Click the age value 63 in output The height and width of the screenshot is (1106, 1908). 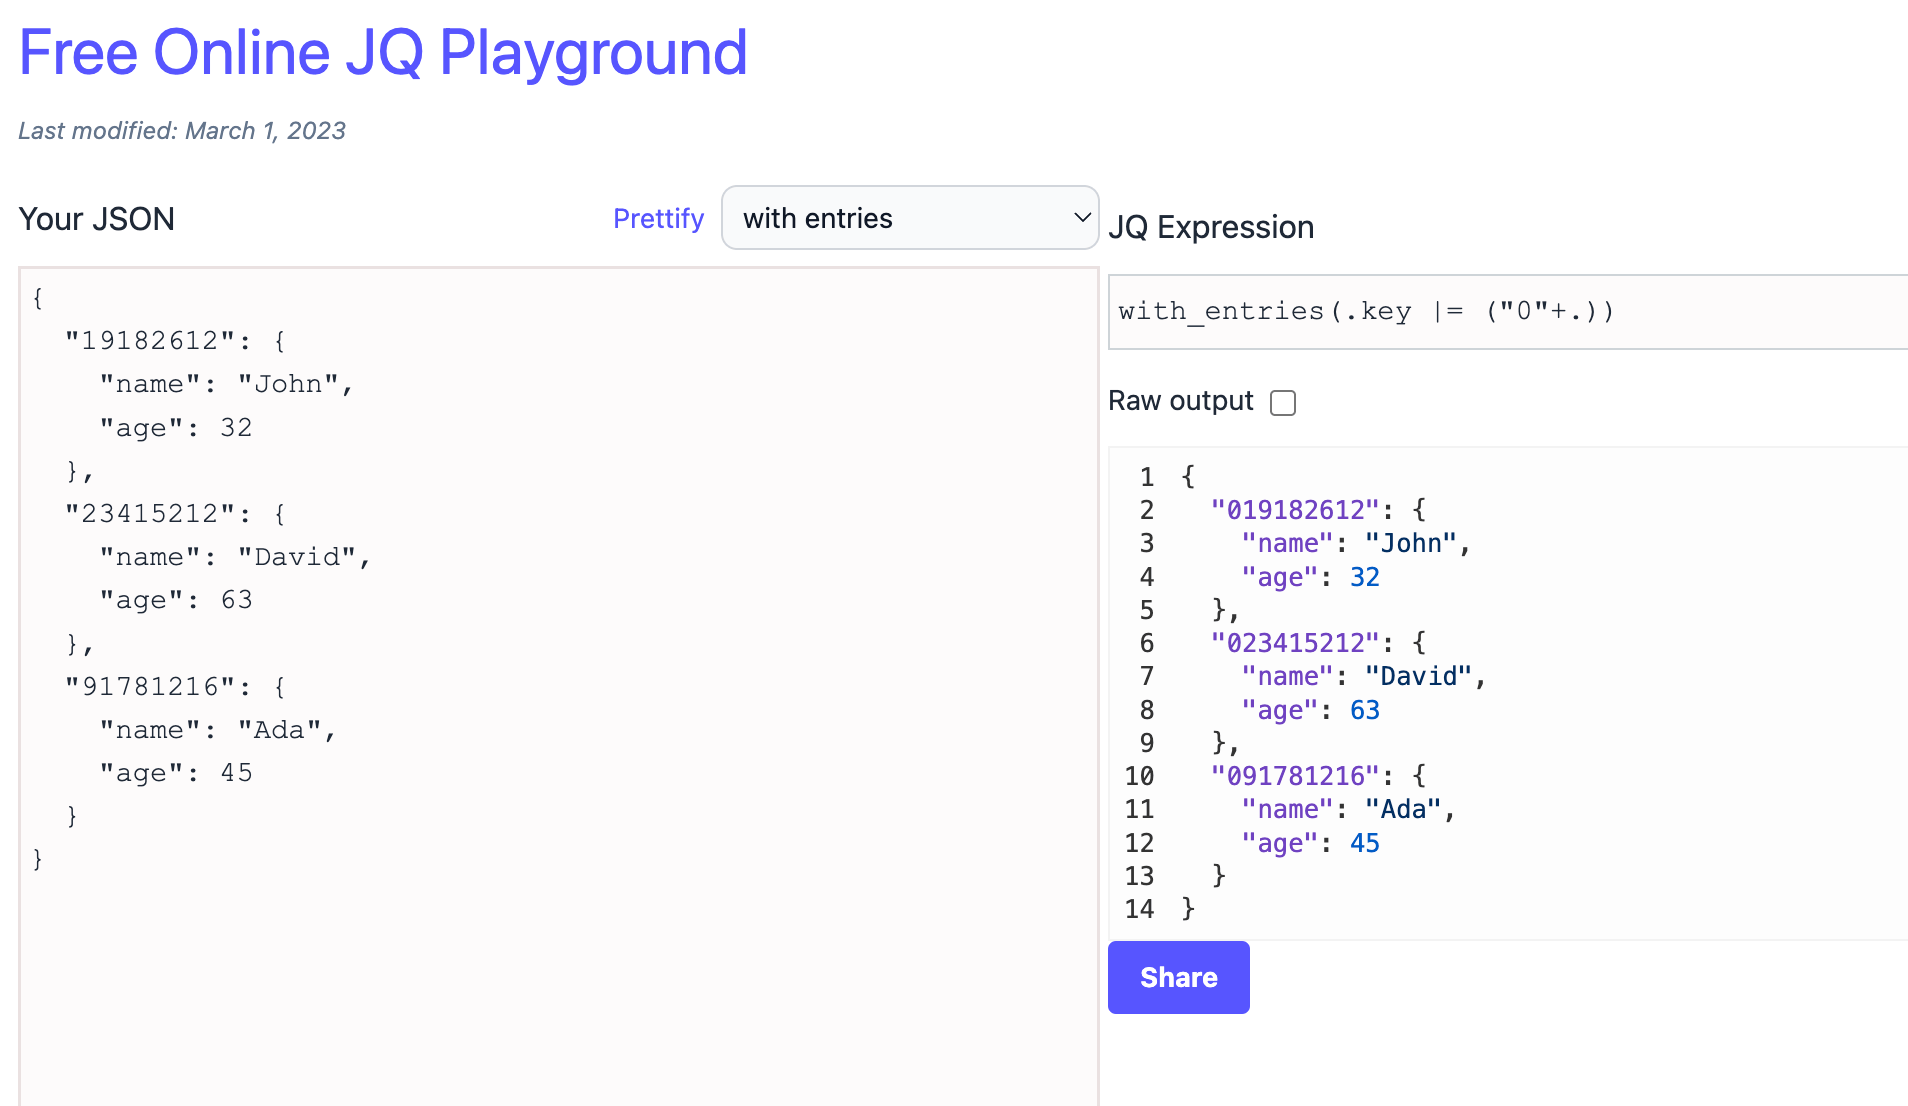click(1365, 710)
